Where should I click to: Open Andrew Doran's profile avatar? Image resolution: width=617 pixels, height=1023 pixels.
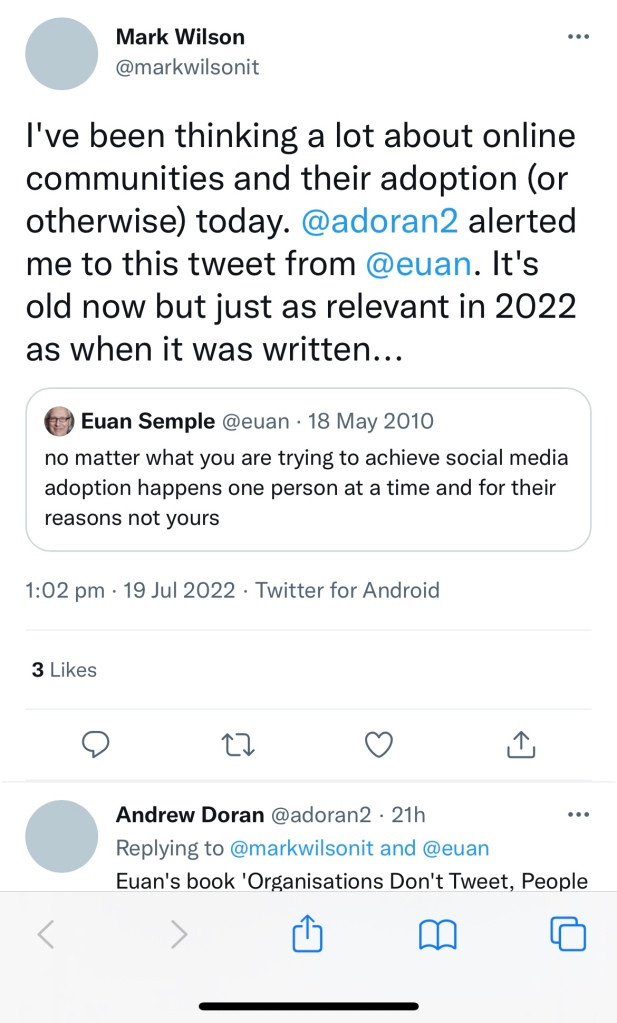pos(62,836)
